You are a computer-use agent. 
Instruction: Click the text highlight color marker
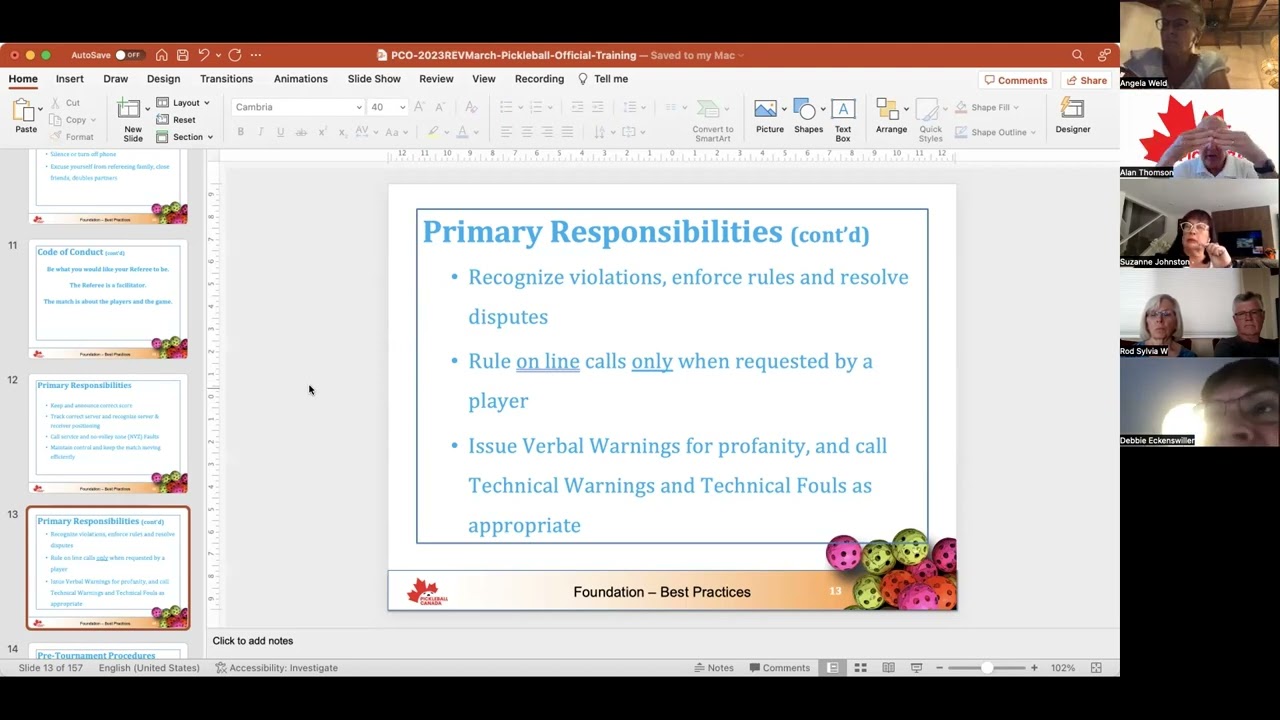coord(432,132)
